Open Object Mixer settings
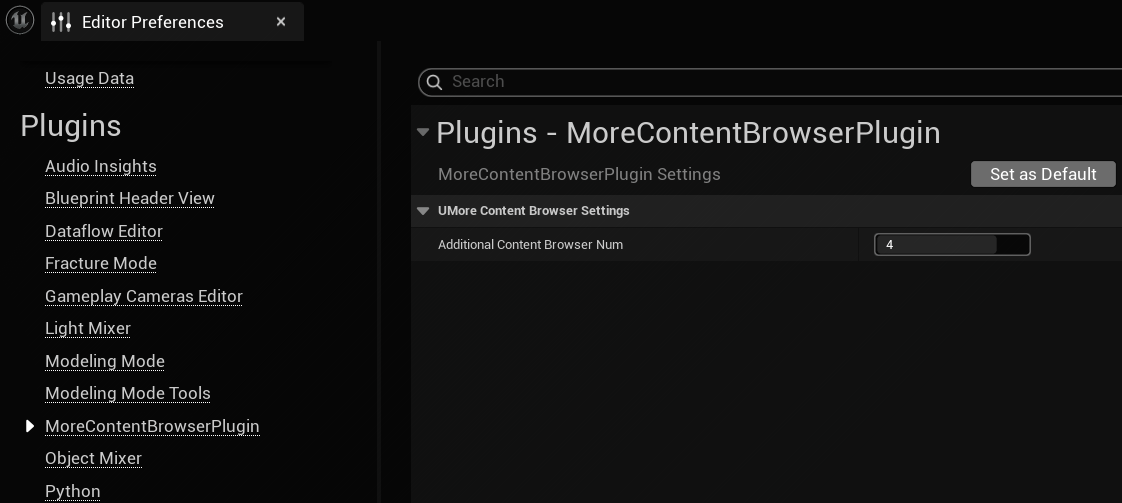 pyautogui.click(x=94, y=459)
